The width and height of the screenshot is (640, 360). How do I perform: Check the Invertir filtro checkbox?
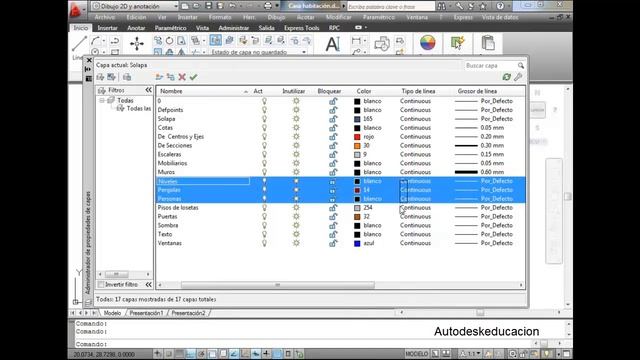pos(101,284)
